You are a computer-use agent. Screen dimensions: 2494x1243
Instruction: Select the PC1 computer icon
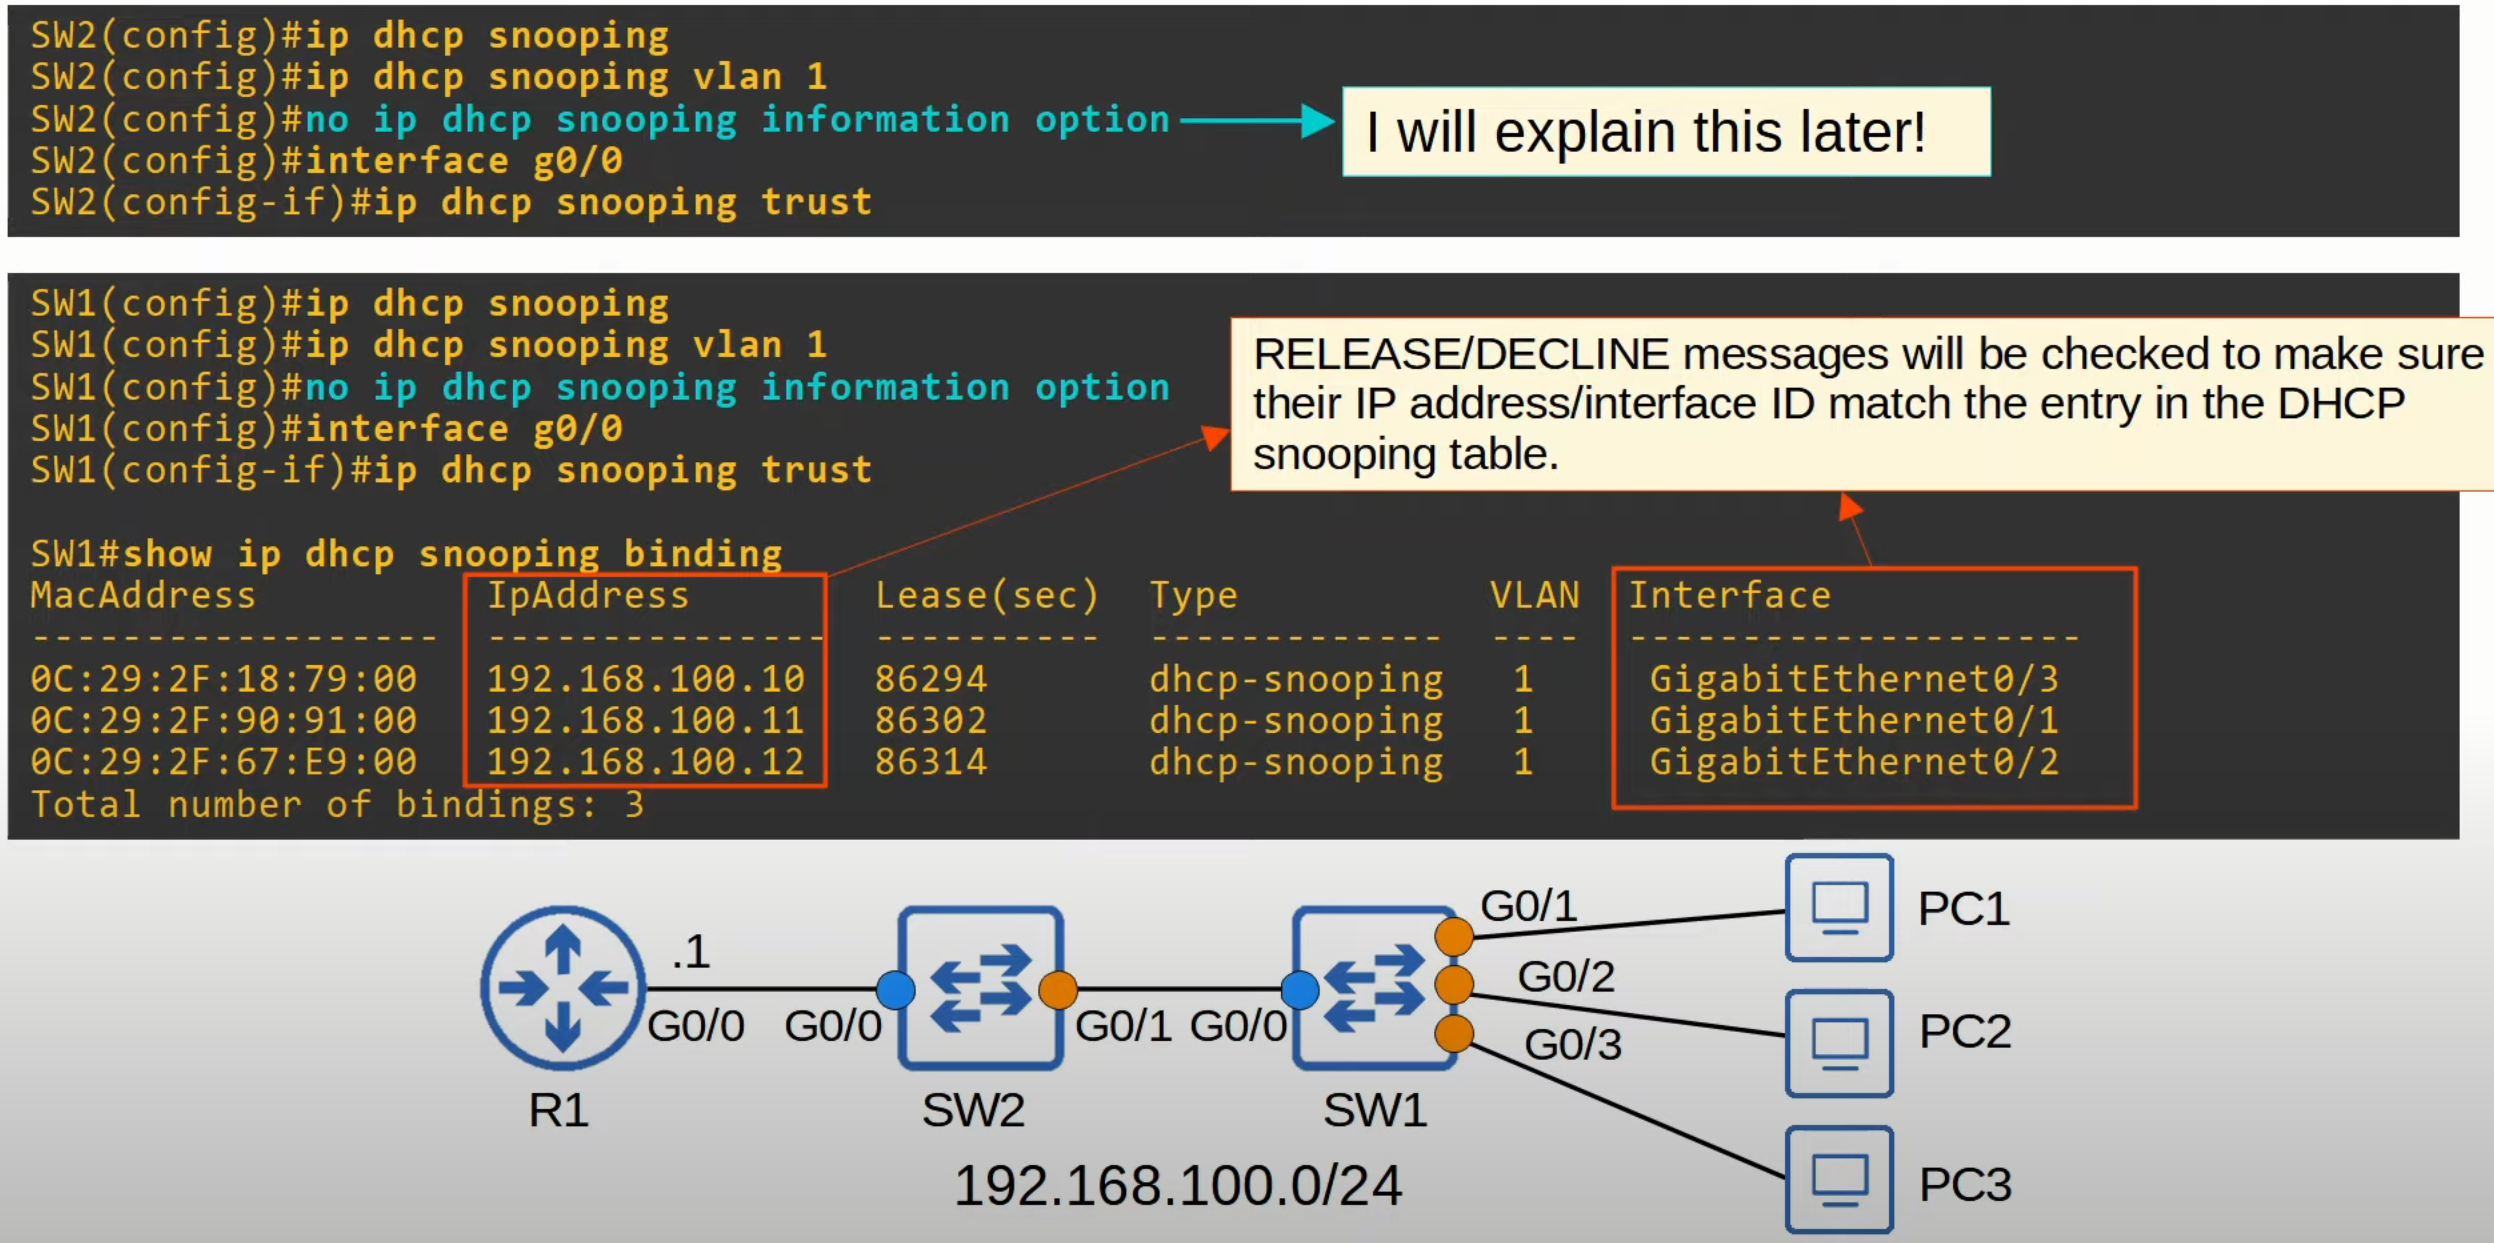pyautogui.click(x=1839, y=907)
